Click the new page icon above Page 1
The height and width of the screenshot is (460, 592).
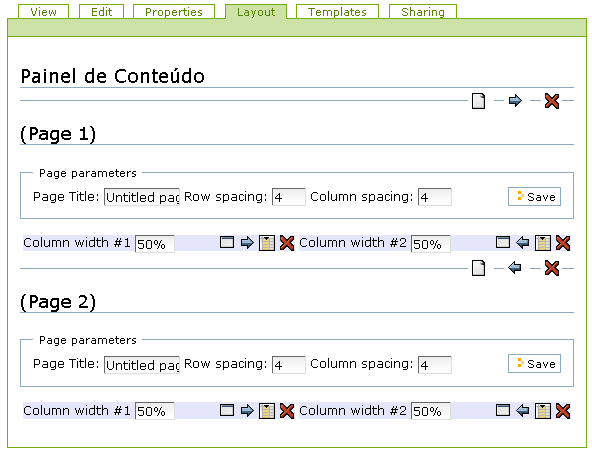pyautogui.click(x=478, y=101)
